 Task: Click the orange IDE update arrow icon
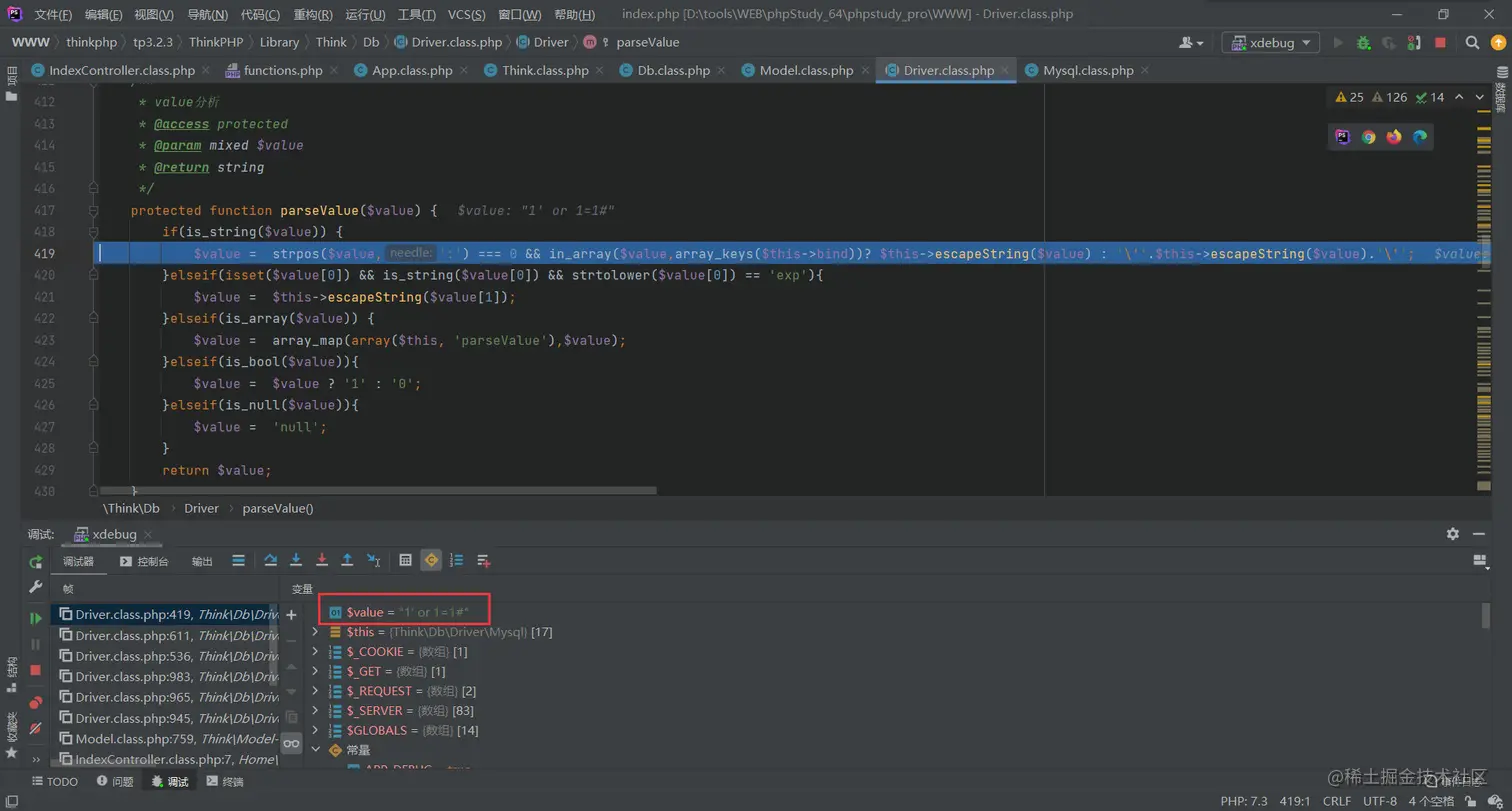point(1498,43)
